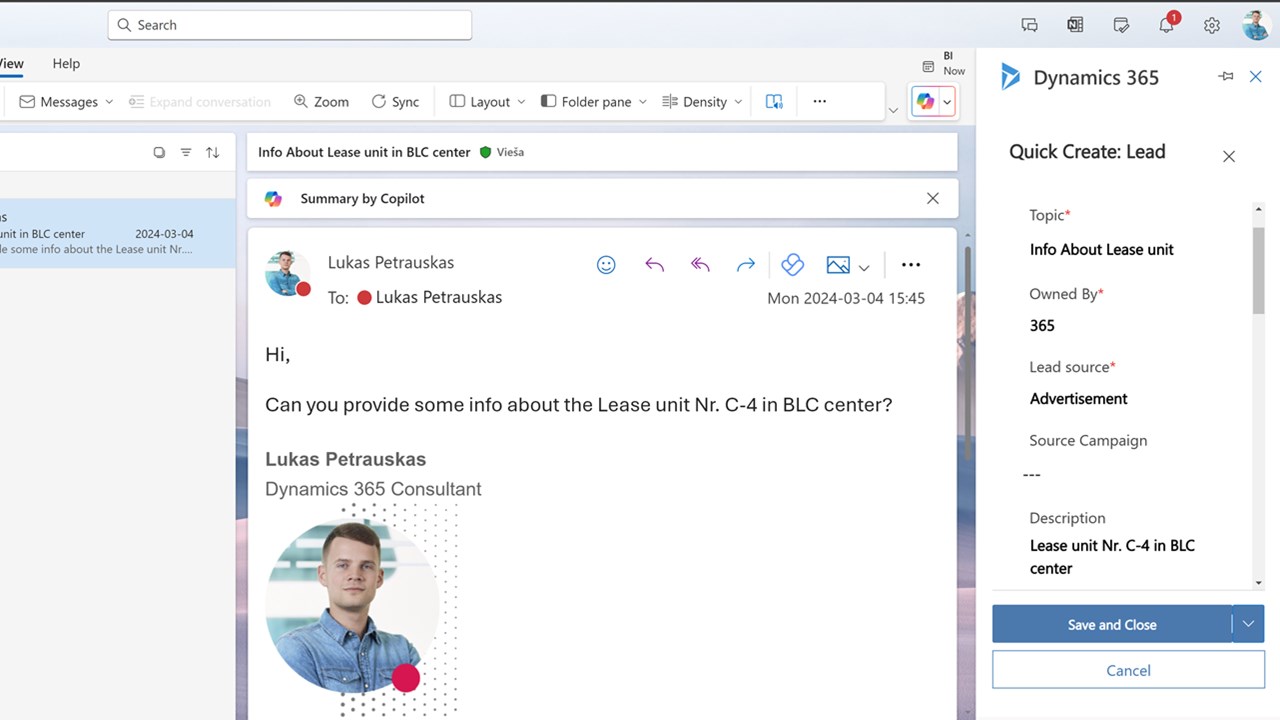Click the Immersive Reader icon in the ribbon
The width and height of the screenshot is (1280, 720).
774,101
